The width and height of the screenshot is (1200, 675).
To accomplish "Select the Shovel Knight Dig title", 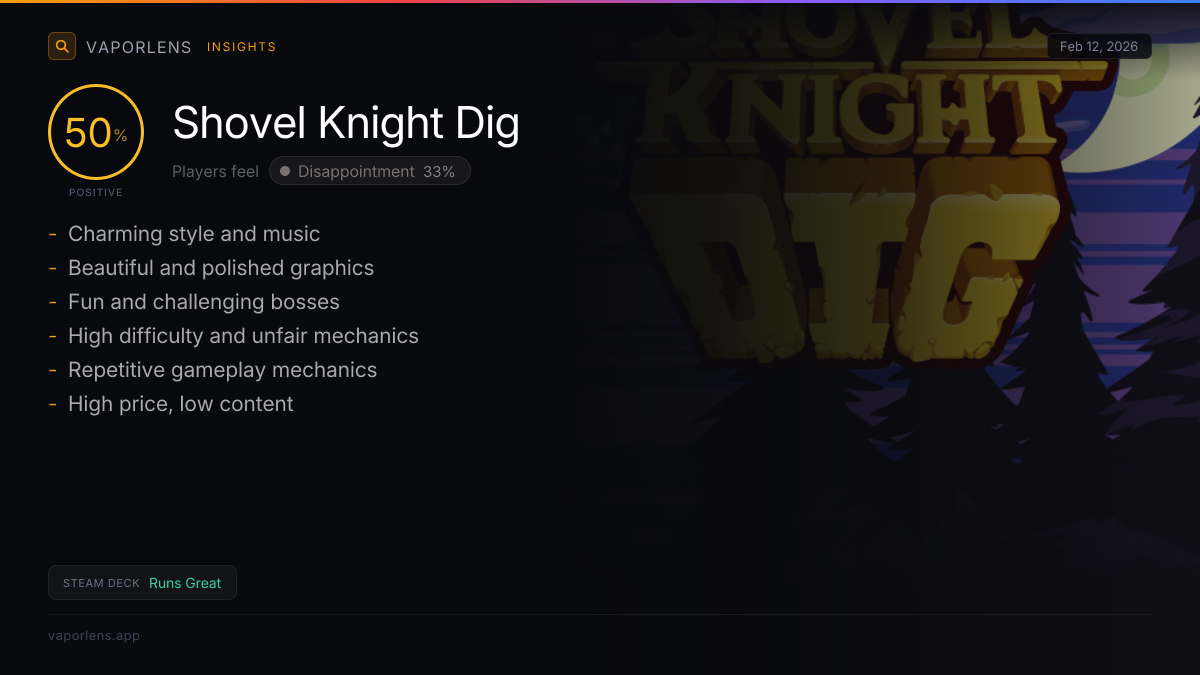I will [346, 123].
